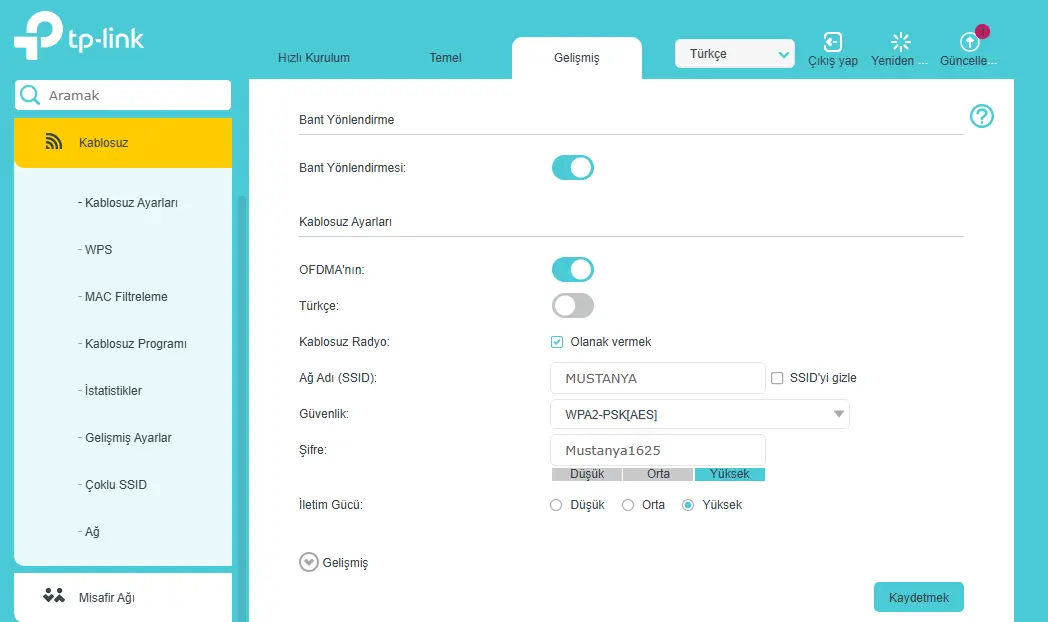This screenshot has width=1048, height=622.
Task: Click the Misafir Ağı people icon
Action: (54, 595)
